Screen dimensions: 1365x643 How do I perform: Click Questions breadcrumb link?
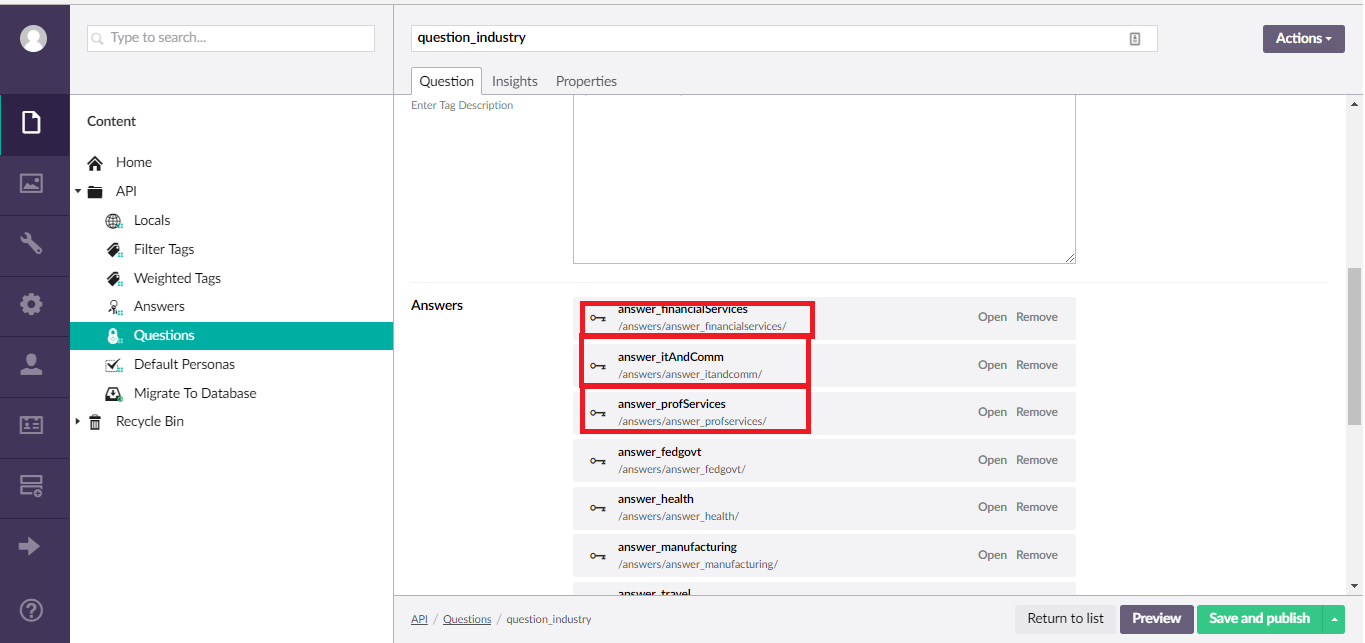coord(467,620)
